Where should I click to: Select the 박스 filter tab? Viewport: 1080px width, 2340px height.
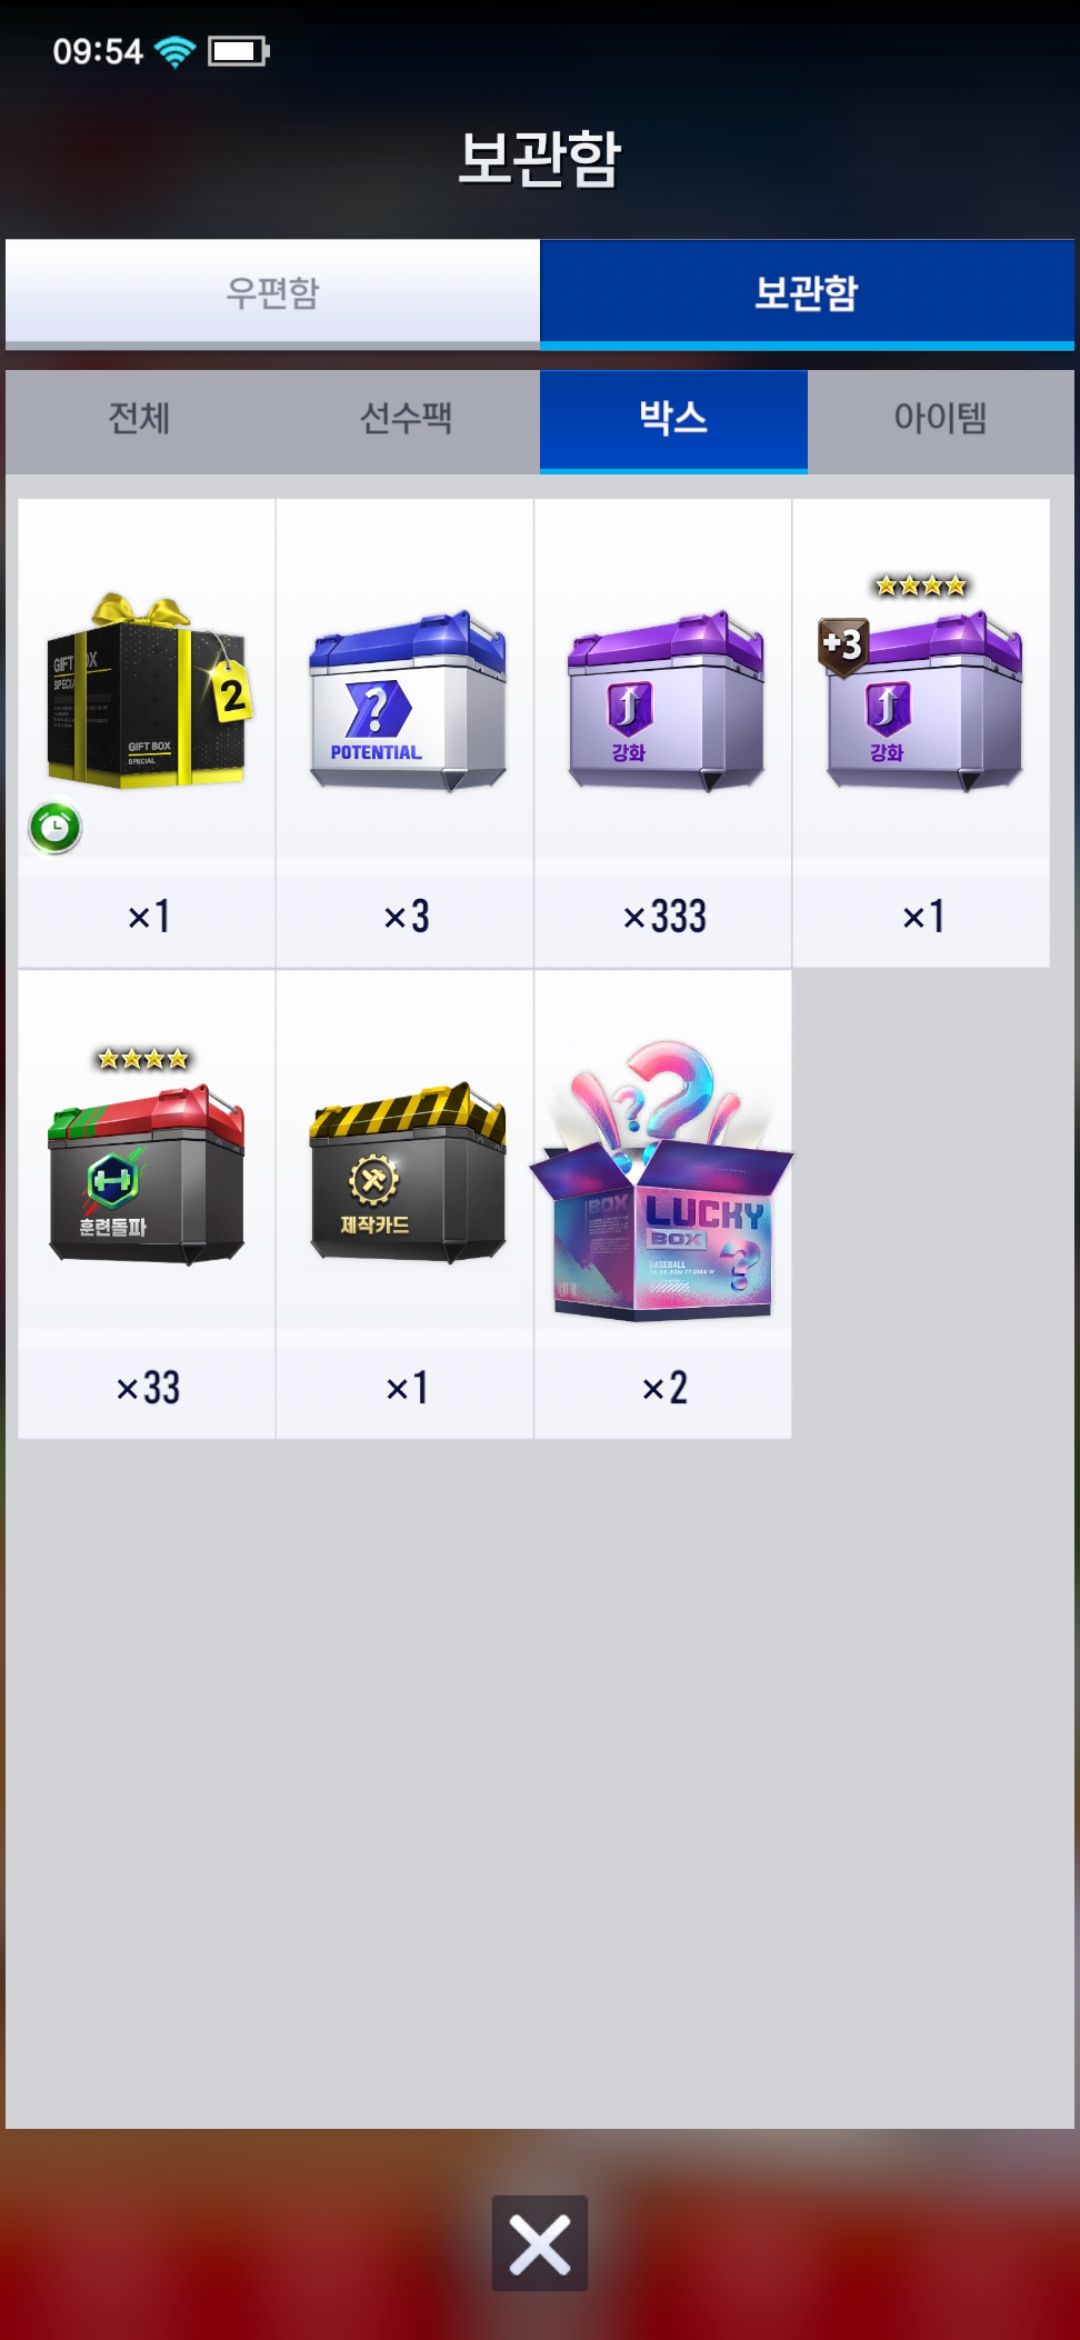[673, 419]
